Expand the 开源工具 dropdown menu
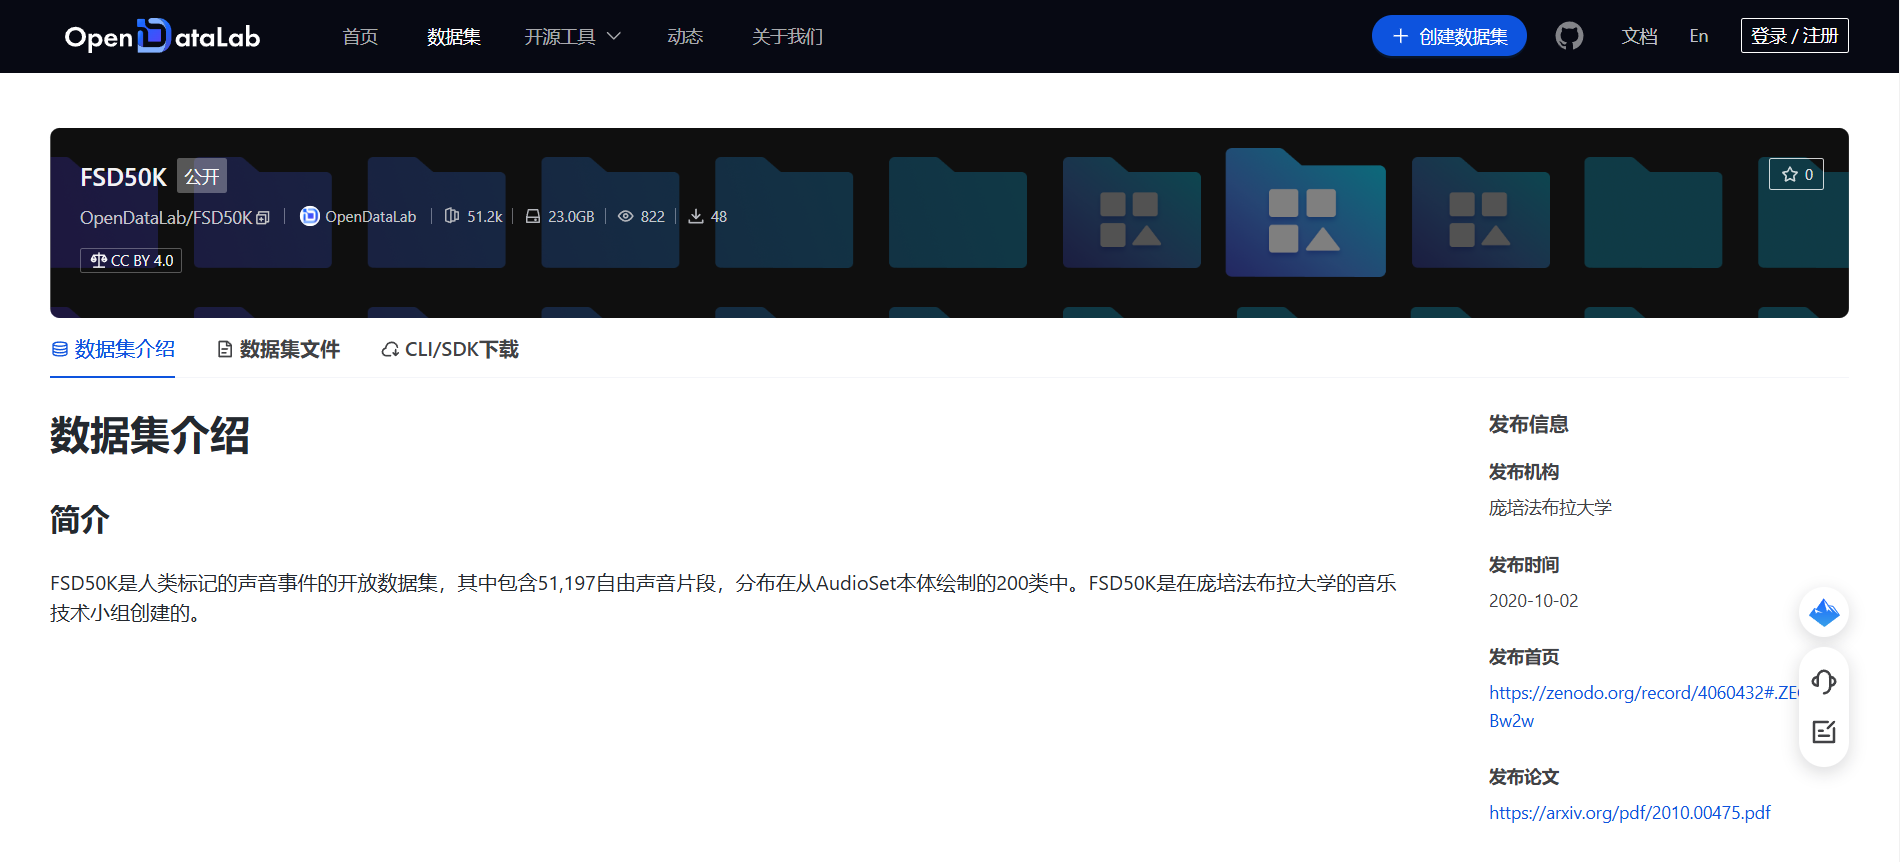 572,36
